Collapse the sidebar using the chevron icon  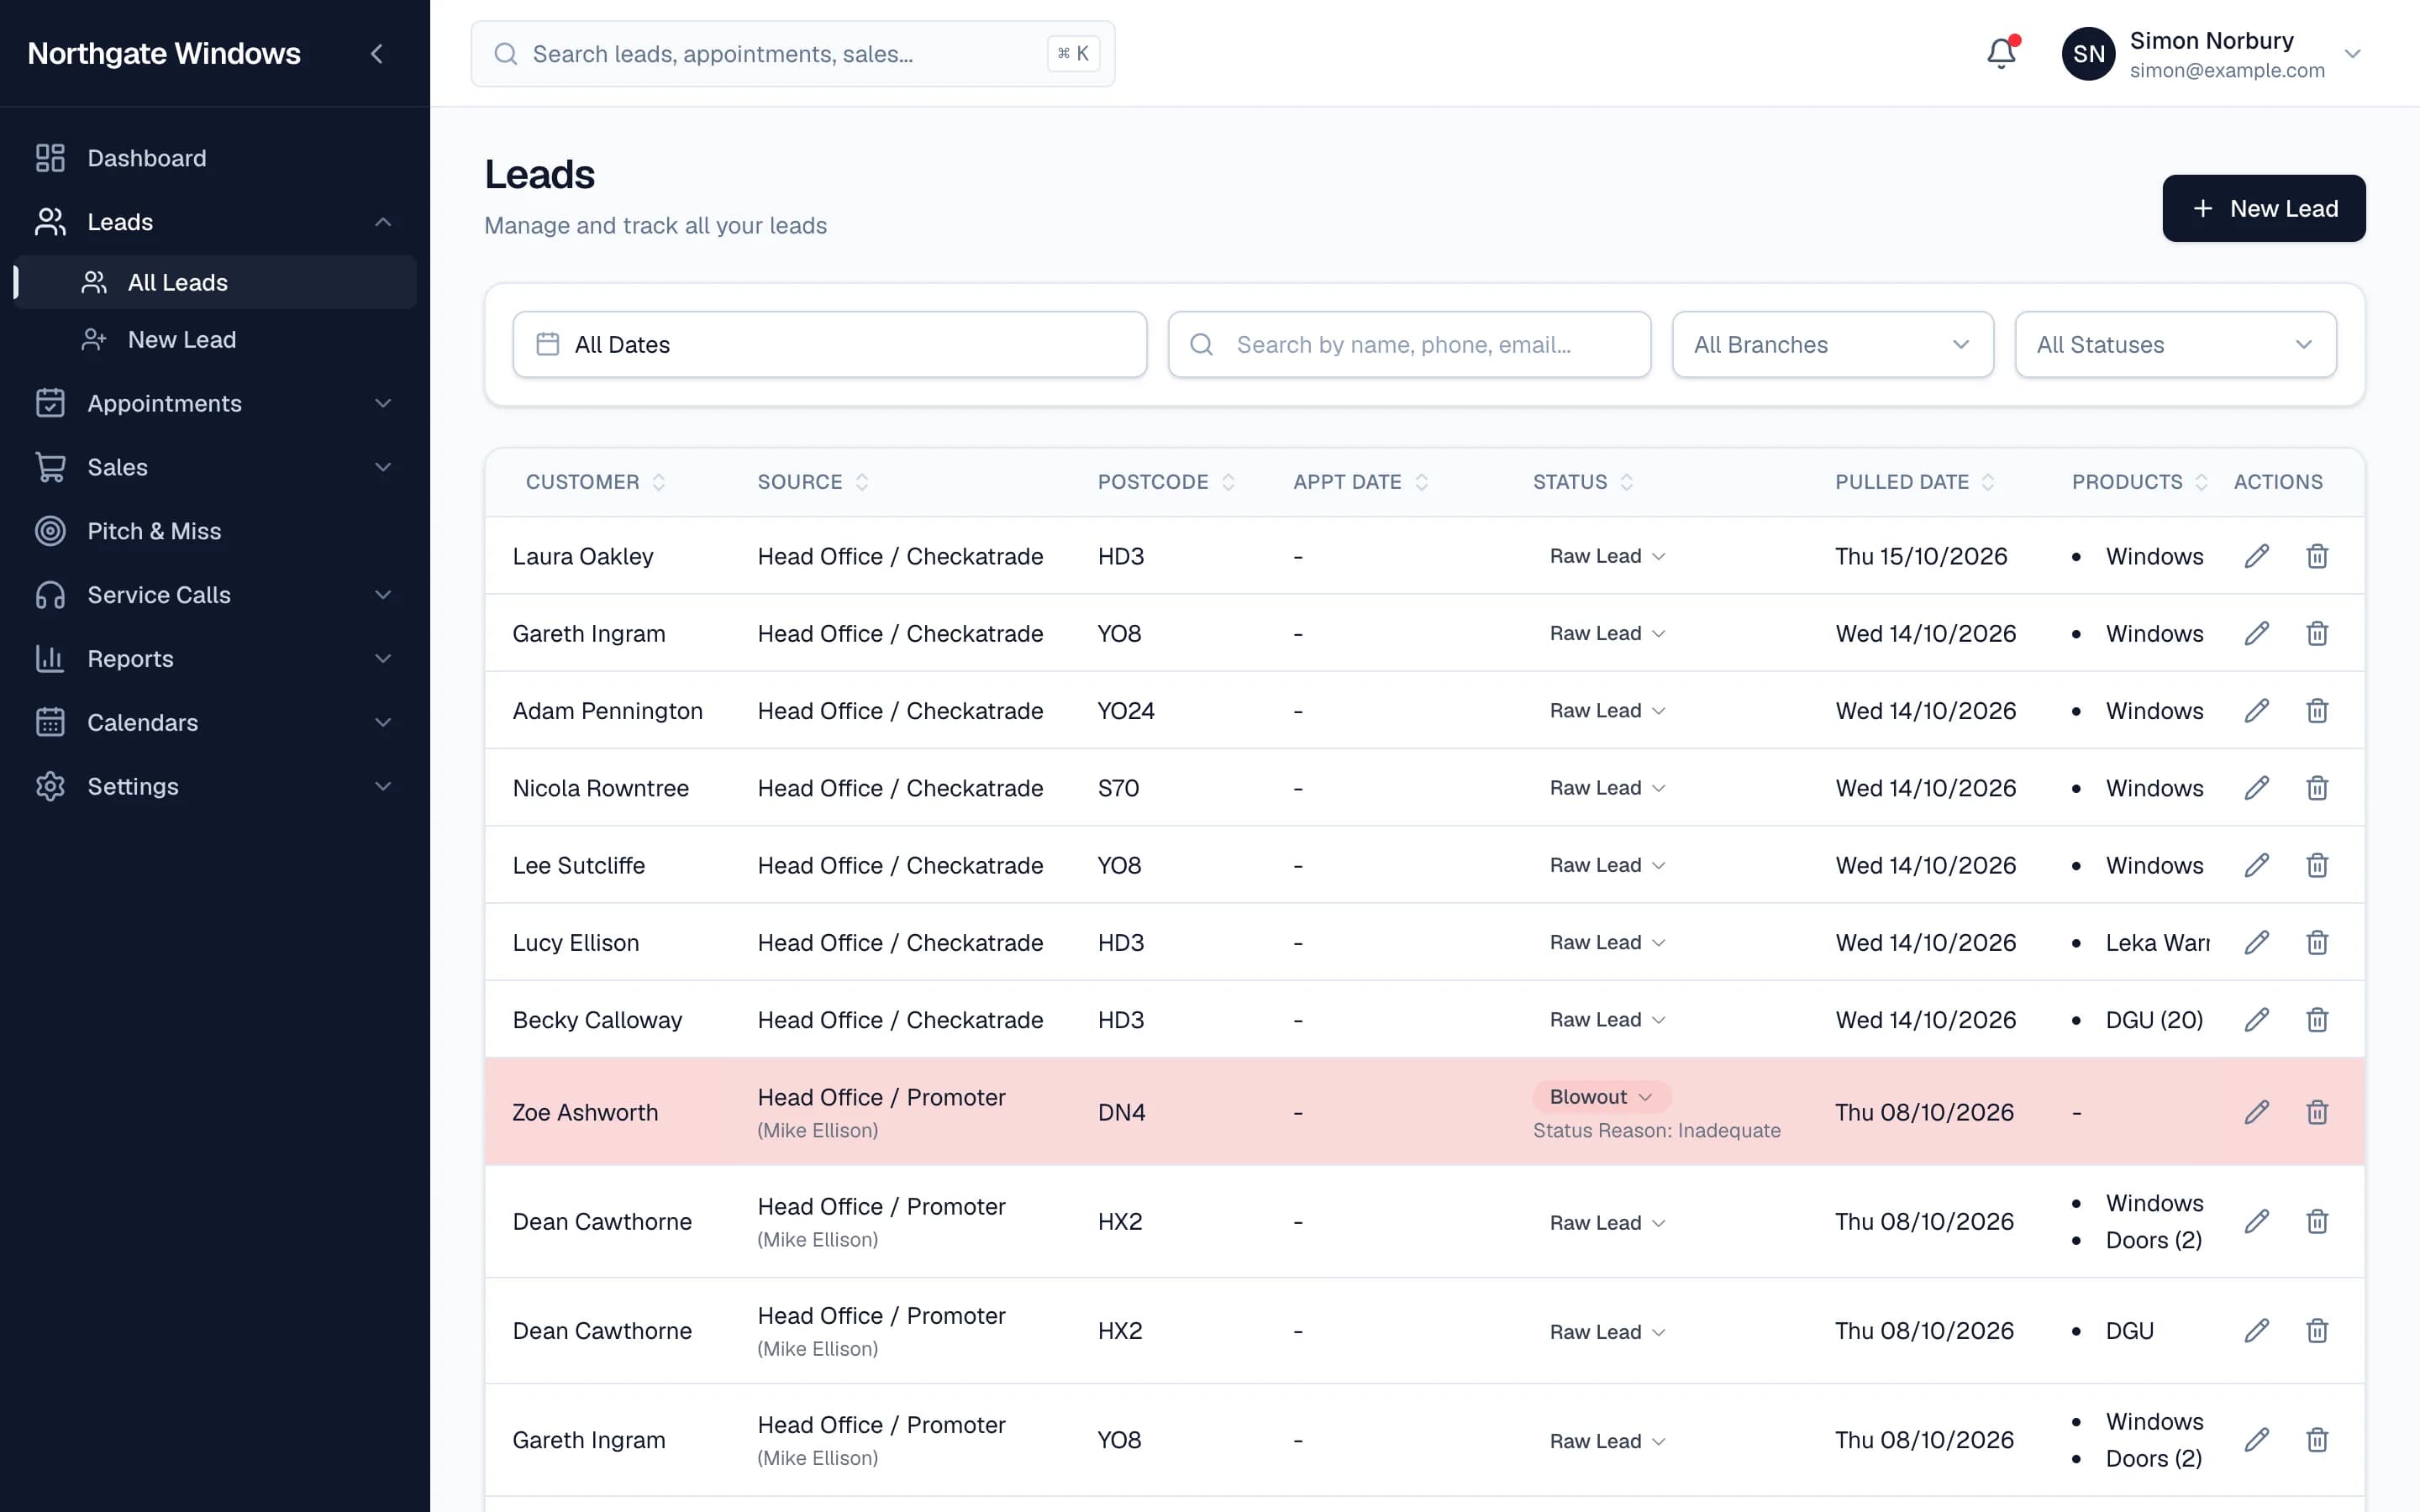tap(377, 54)
